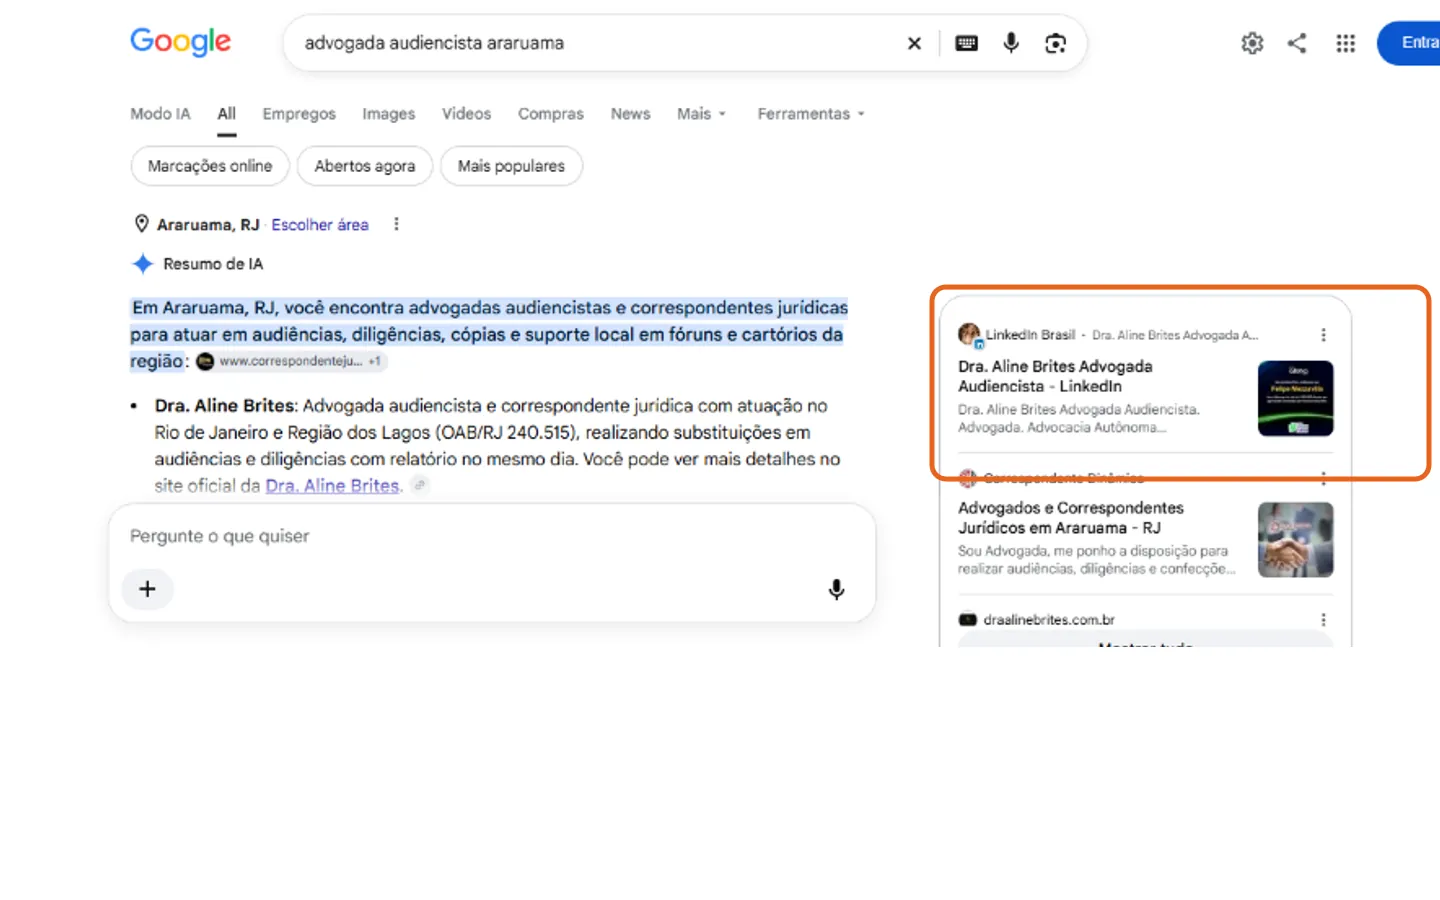
Task: Start voice search from search bar microphone
Action: click(1011, 43)
